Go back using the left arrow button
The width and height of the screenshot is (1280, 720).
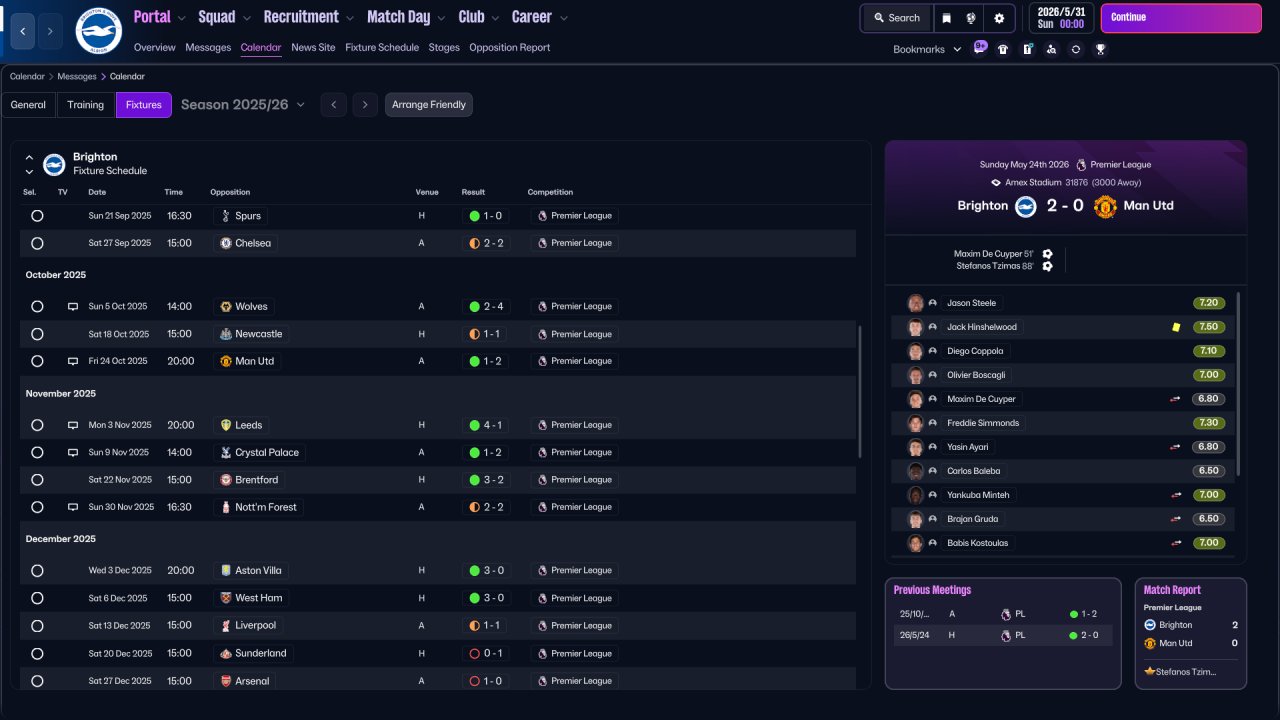23,32
